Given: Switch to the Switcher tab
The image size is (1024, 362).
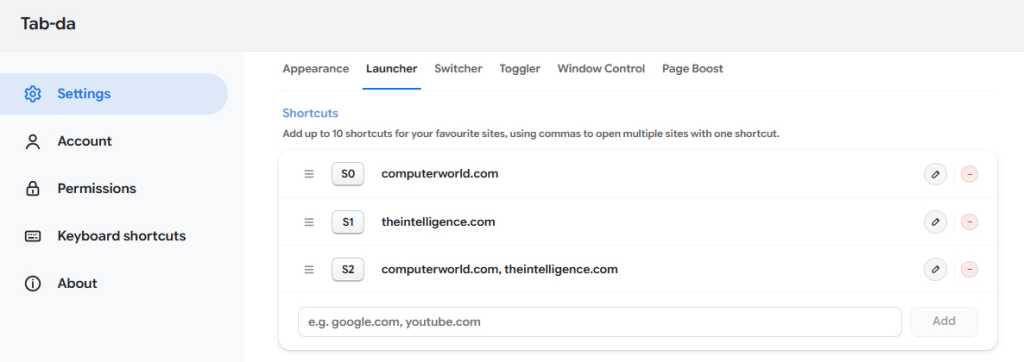Looking at the screenshot, I should pos(458,69).
